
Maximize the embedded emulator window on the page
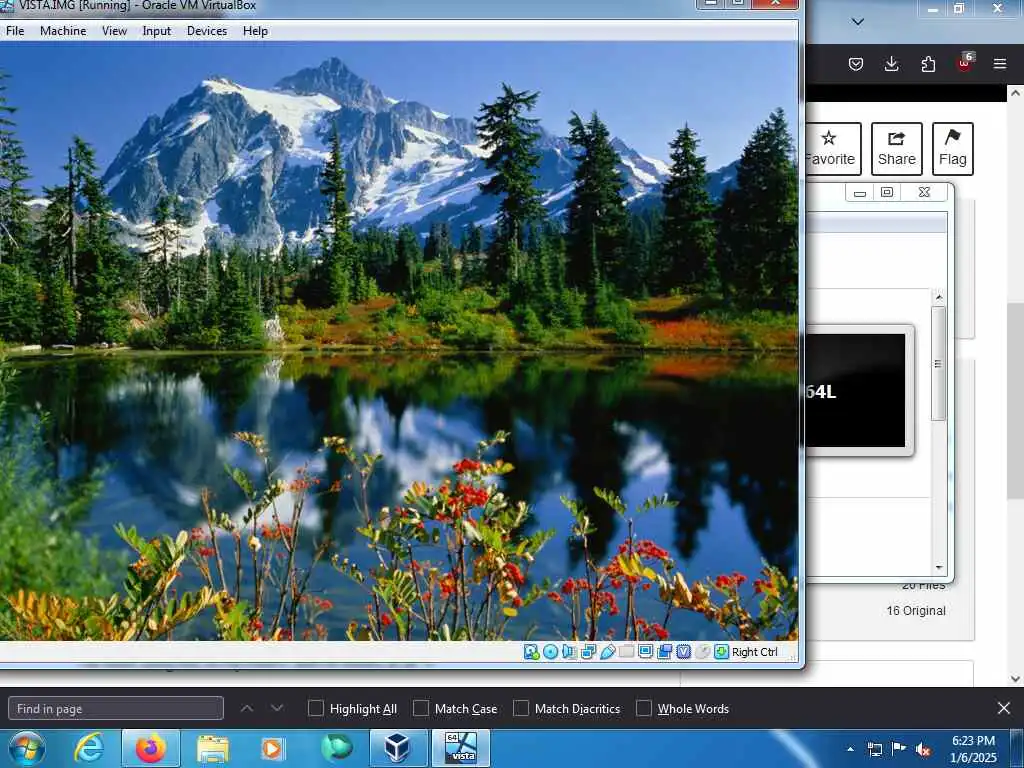887,192
